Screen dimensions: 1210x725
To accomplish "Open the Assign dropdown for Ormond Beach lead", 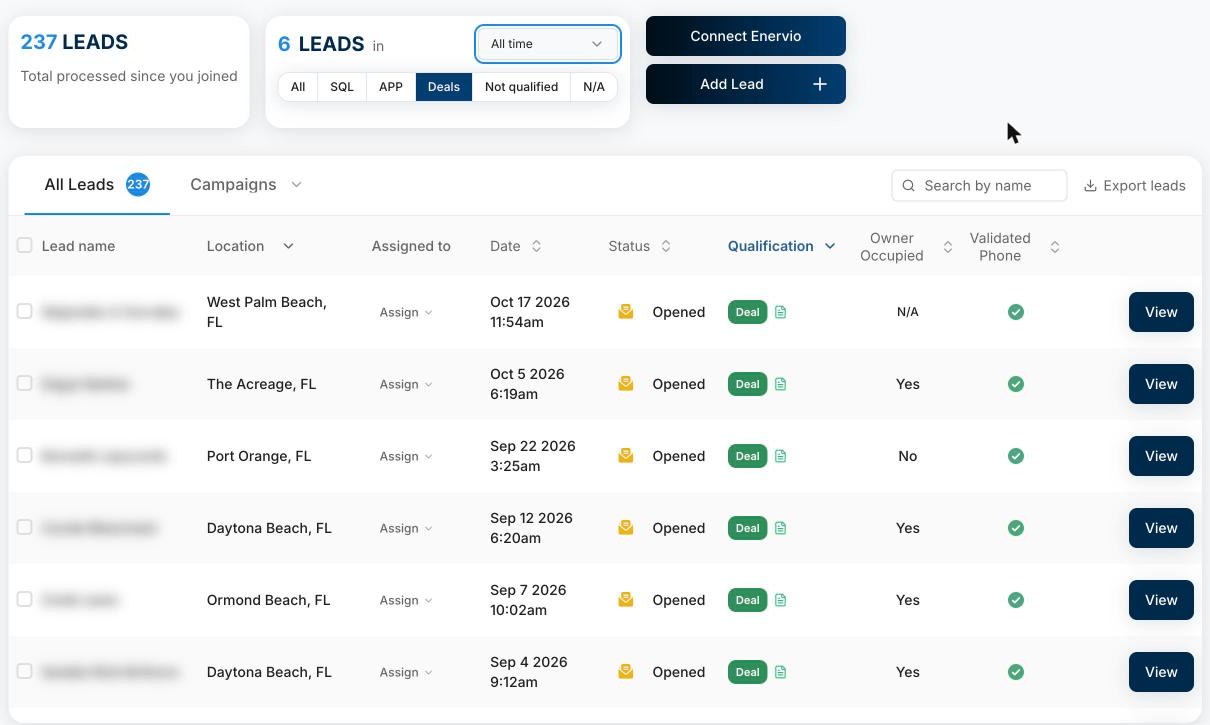I will (x=406, y=600).
